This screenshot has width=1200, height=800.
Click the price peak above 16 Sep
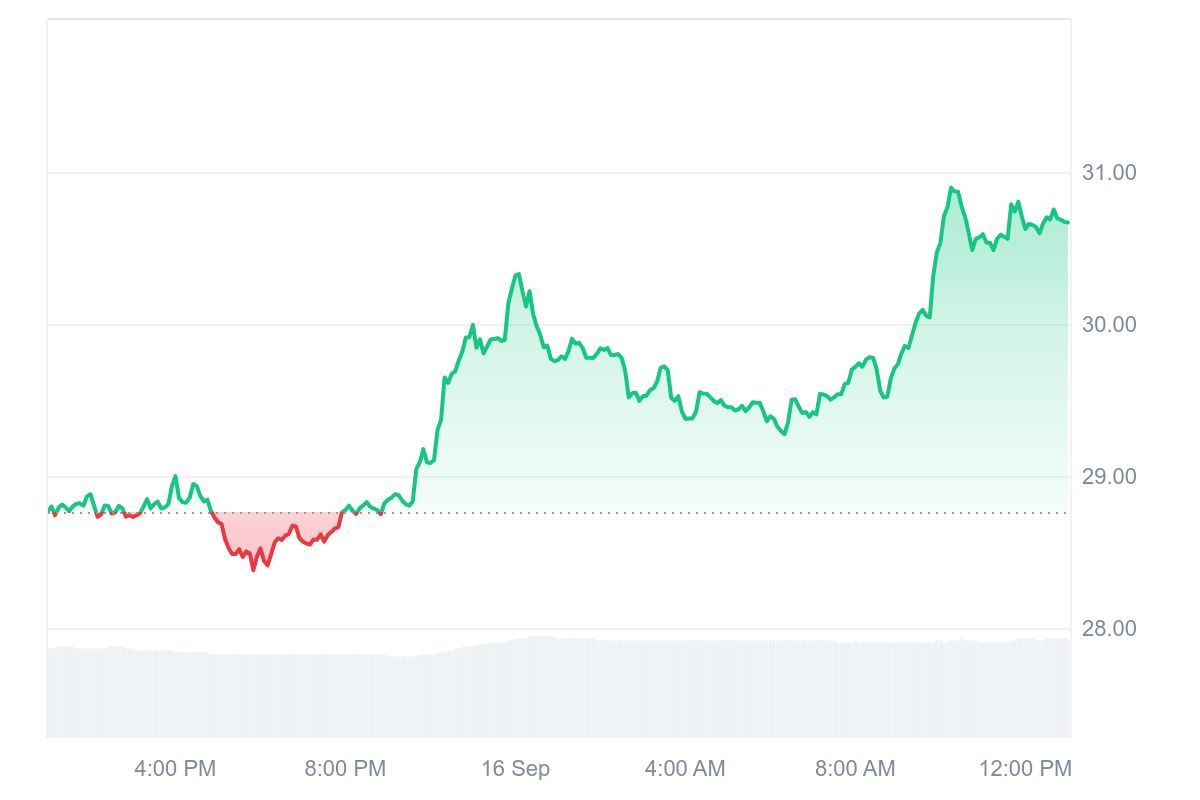[x=517, y=274]
